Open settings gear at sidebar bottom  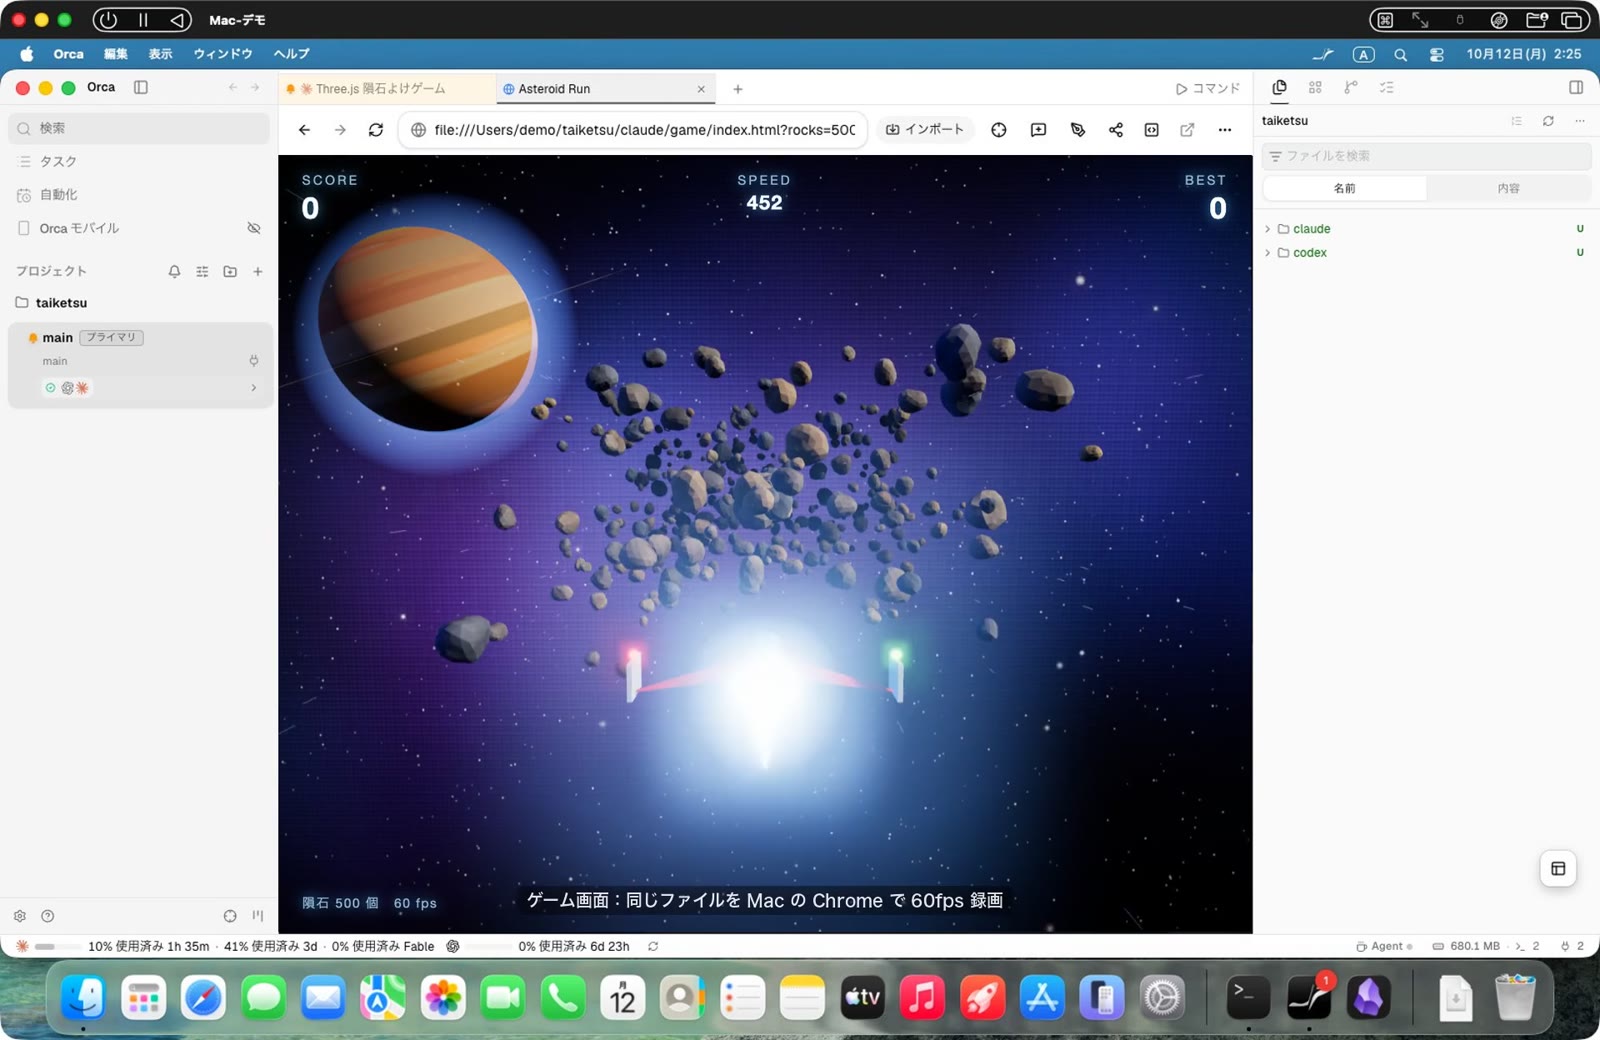click(x=20, y=916)
